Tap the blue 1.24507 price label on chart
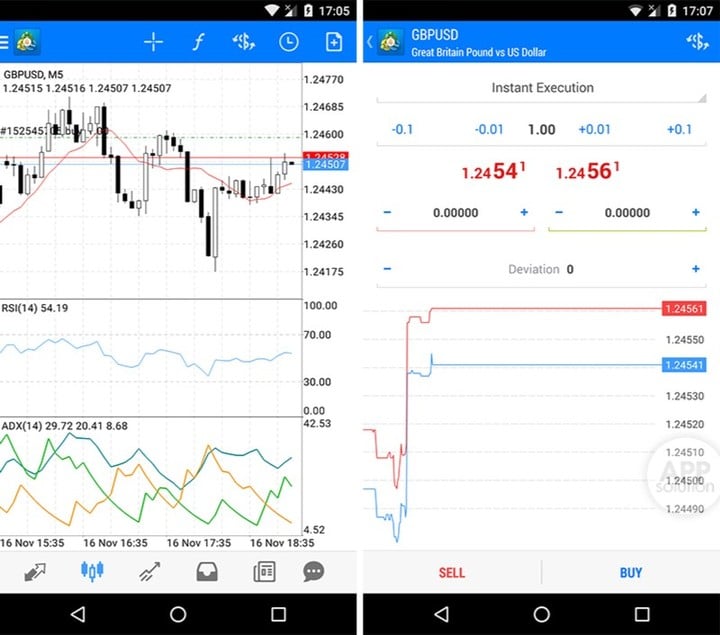720x635 pixels. pos(325,165)
